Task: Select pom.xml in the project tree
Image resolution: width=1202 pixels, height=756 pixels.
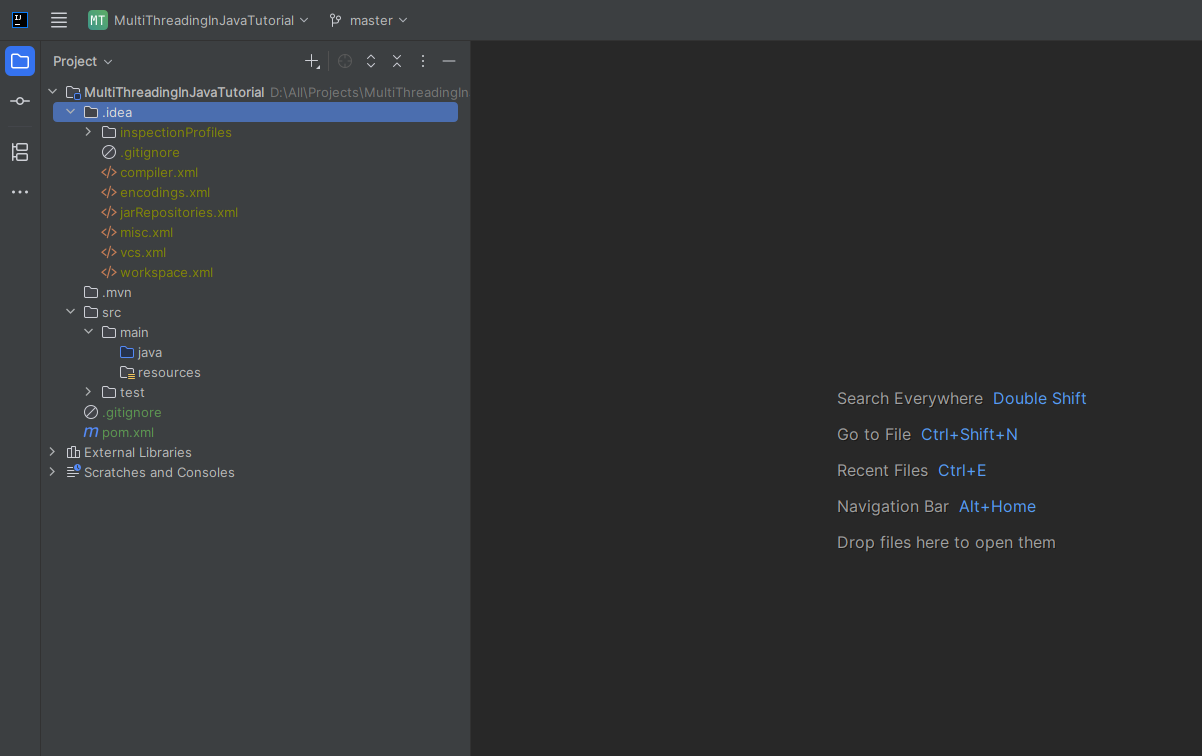Action: coord(128,432)
